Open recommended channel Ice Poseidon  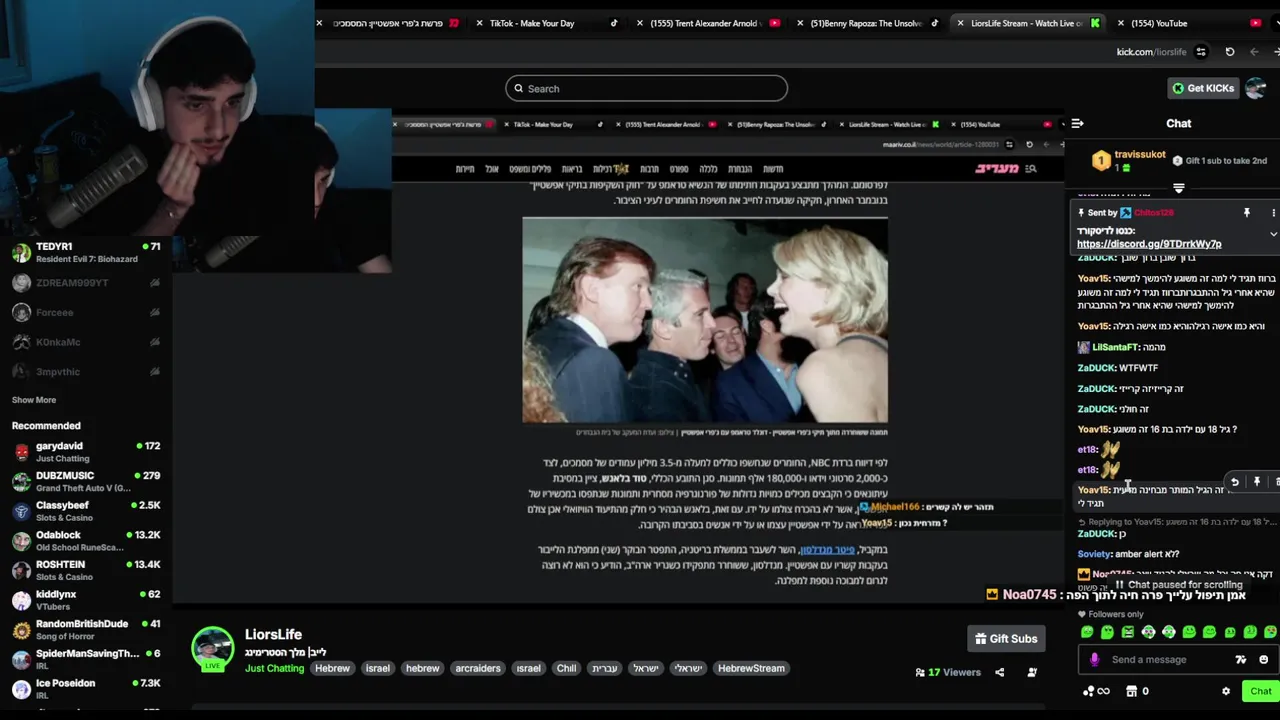coord(86,689)
